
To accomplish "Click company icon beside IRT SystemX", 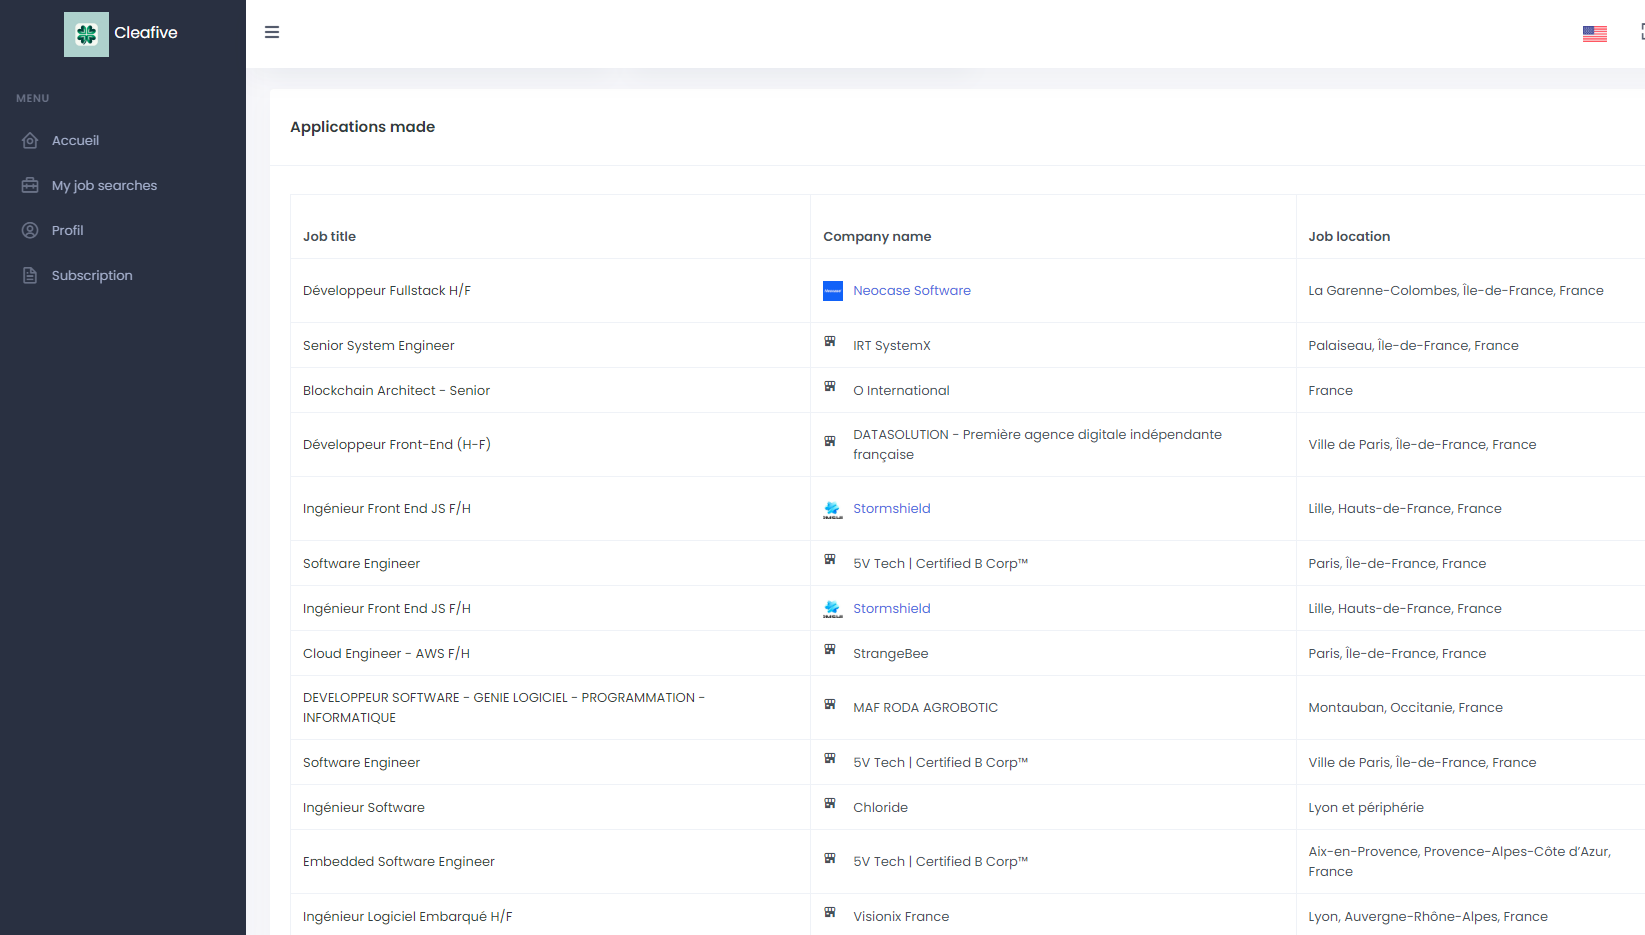I will [830, 342].
